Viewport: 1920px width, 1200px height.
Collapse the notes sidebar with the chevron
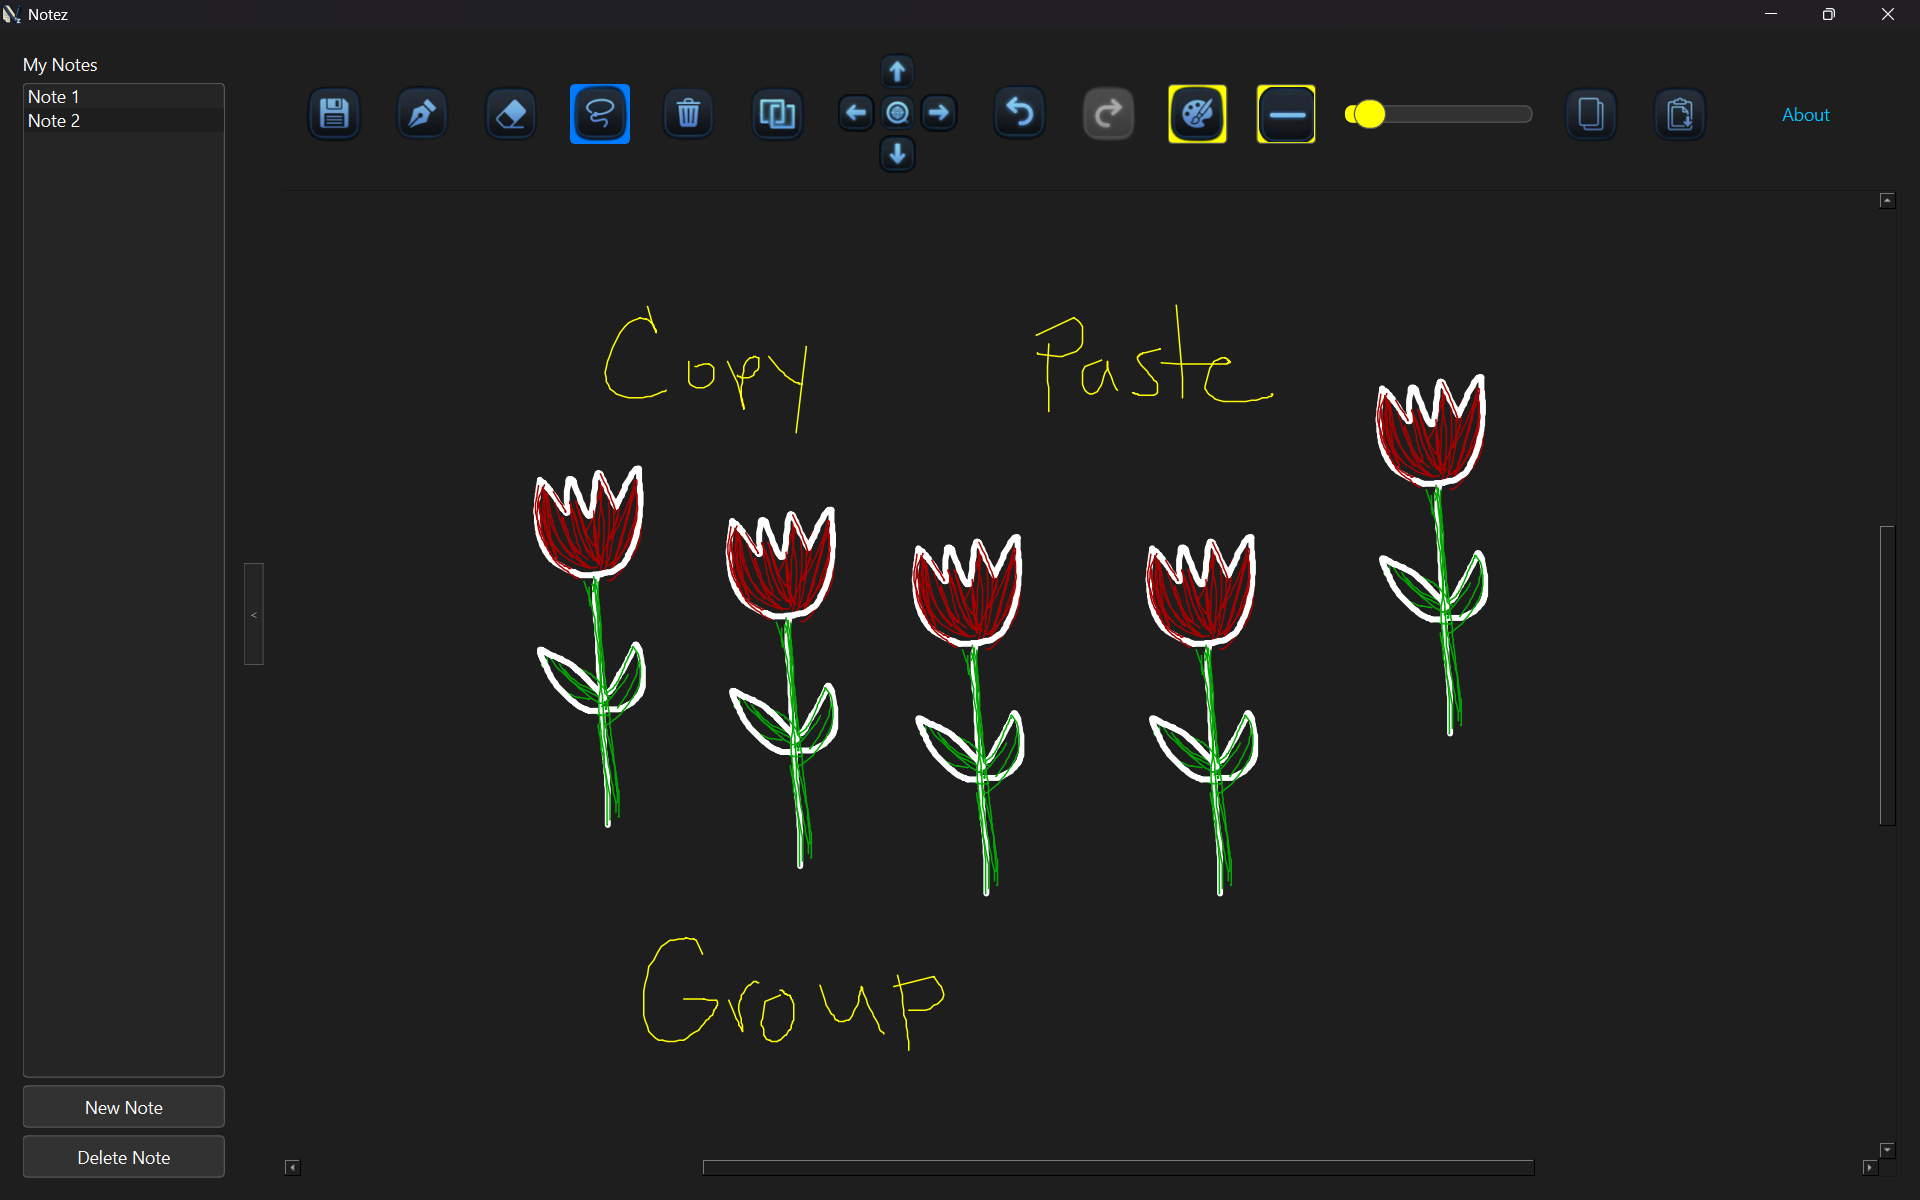tap(253, 614)
